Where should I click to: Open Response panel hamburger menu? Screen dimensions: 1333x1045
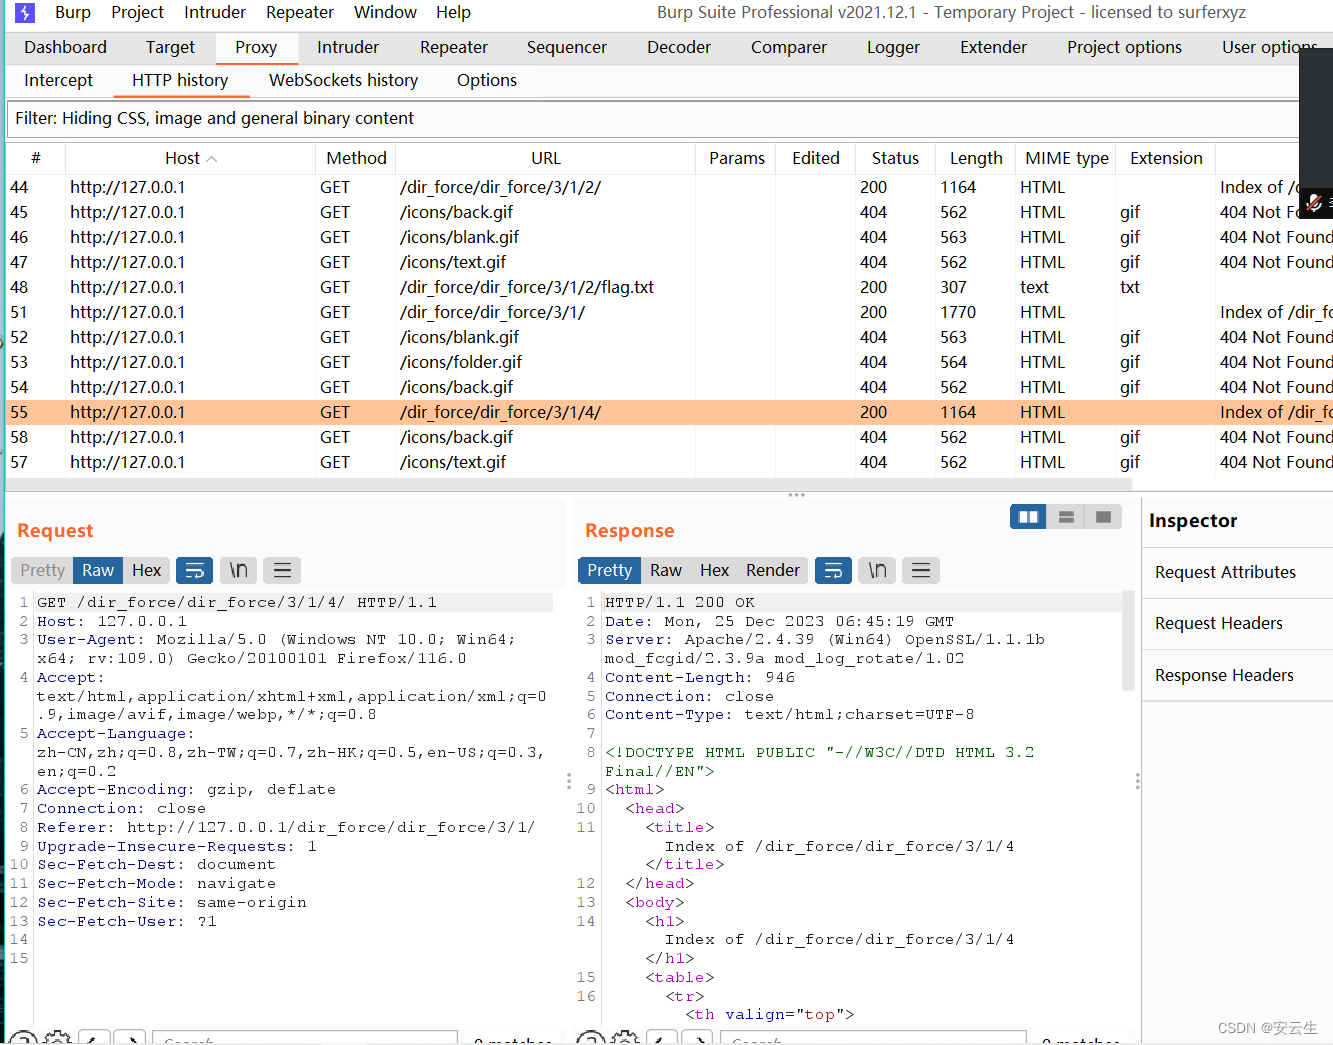click(921, 570)
